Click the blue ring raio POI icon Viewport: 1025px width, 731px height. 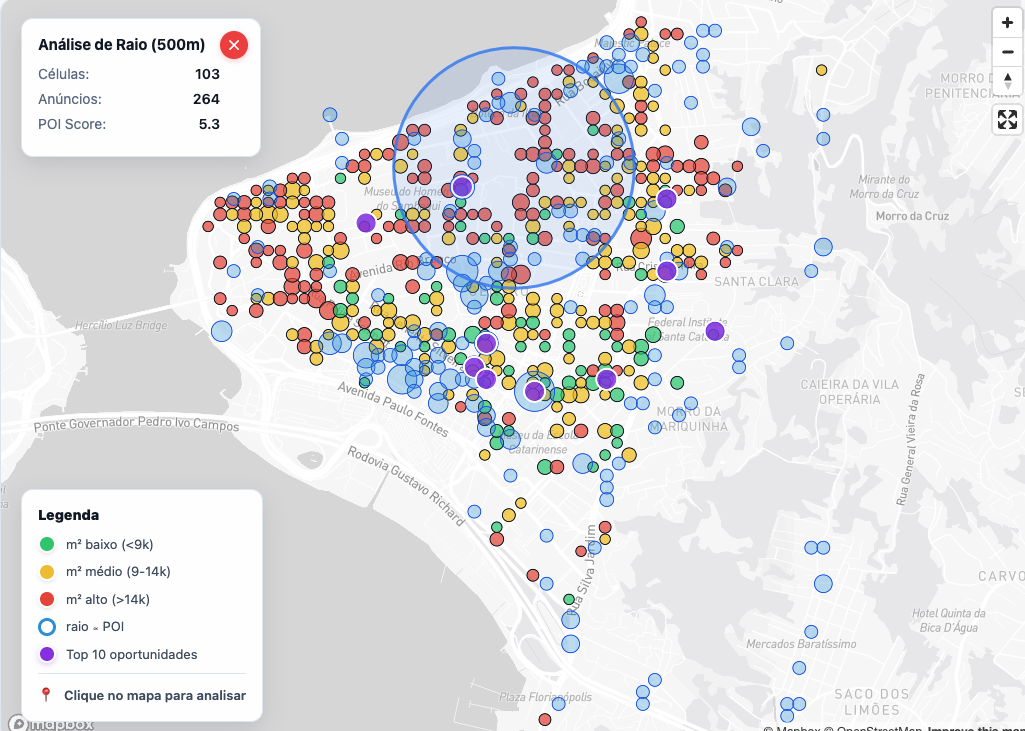(x=47, y=627)
